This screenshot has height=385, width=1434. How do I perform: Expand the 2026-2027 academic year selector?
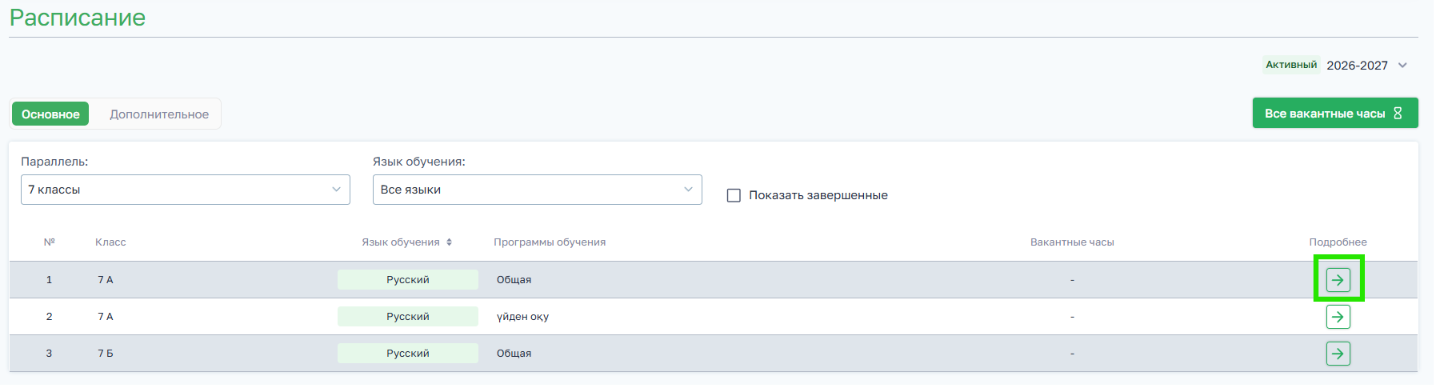click(1367, 65)
